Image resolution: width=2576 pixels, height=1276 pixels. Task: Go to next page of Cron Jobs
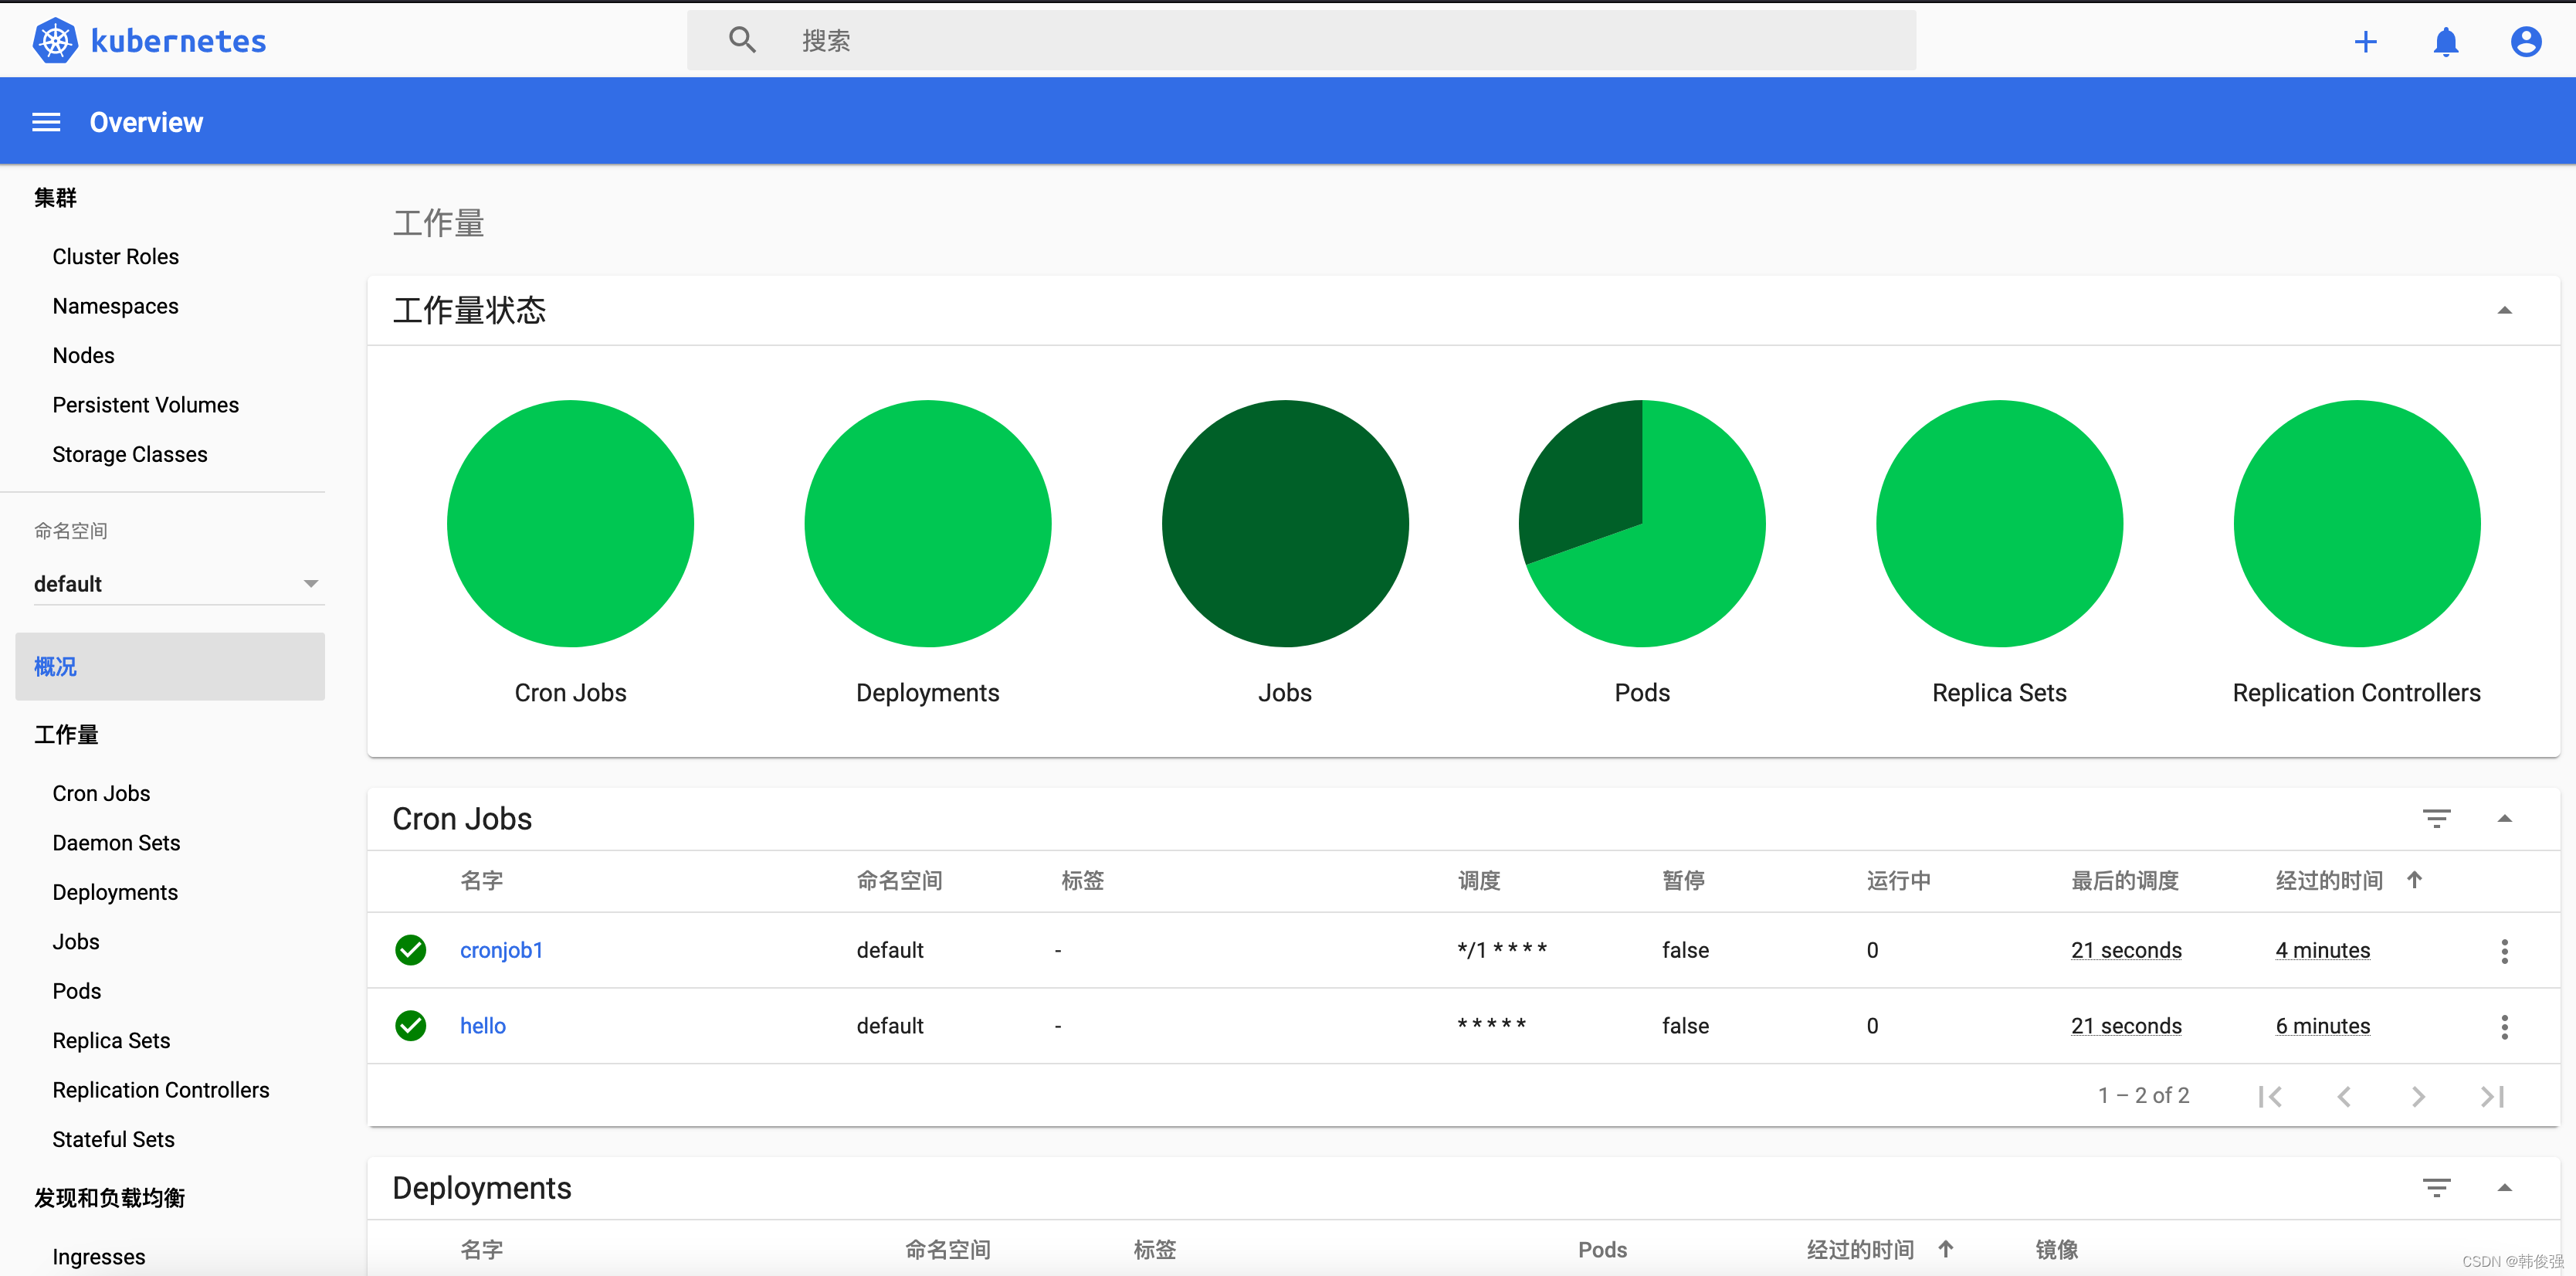(x=2418, y=1097)
